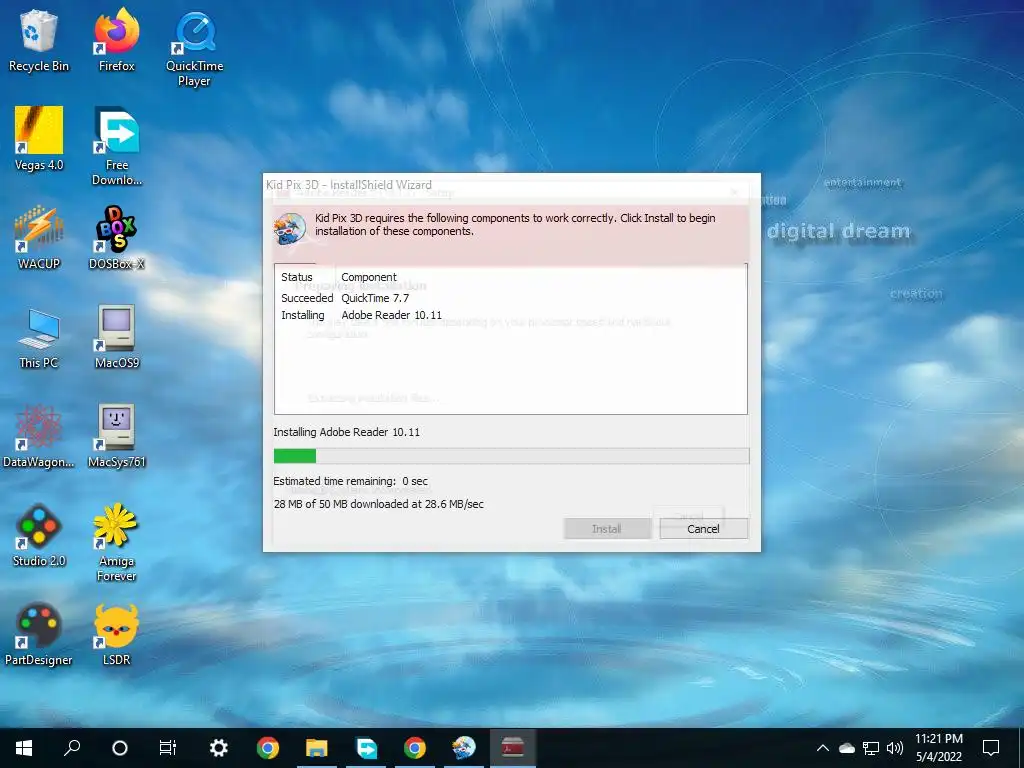Click the Kid Pix 3D logo in wizard
Screen dimensions: 1024x768
point(289,229)
